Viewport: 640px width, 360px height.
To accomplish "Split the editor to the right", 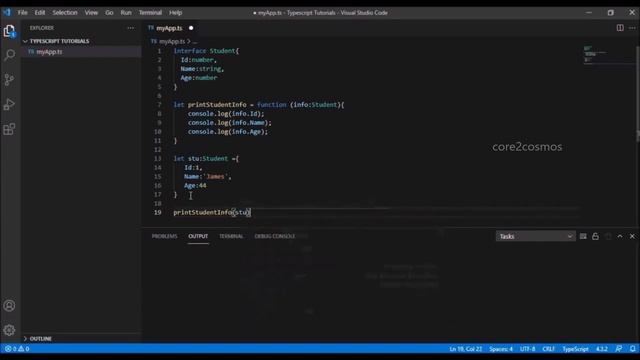I will (x=620, y=28).
